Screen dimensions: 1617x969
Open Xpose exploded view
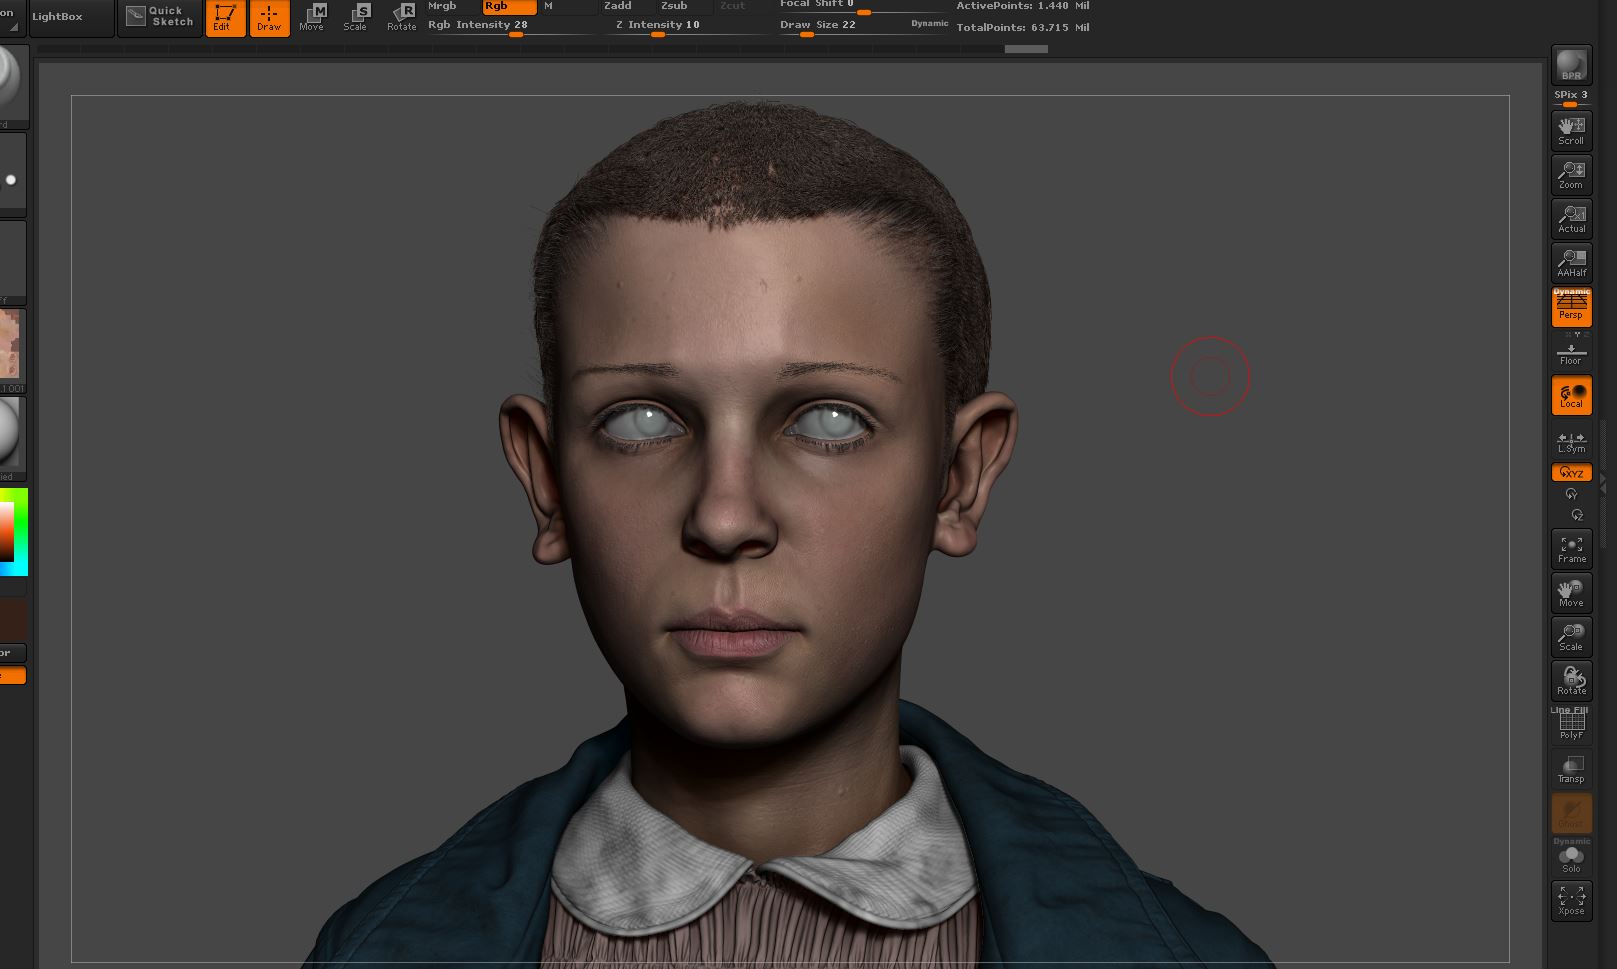pos(1571,900)
